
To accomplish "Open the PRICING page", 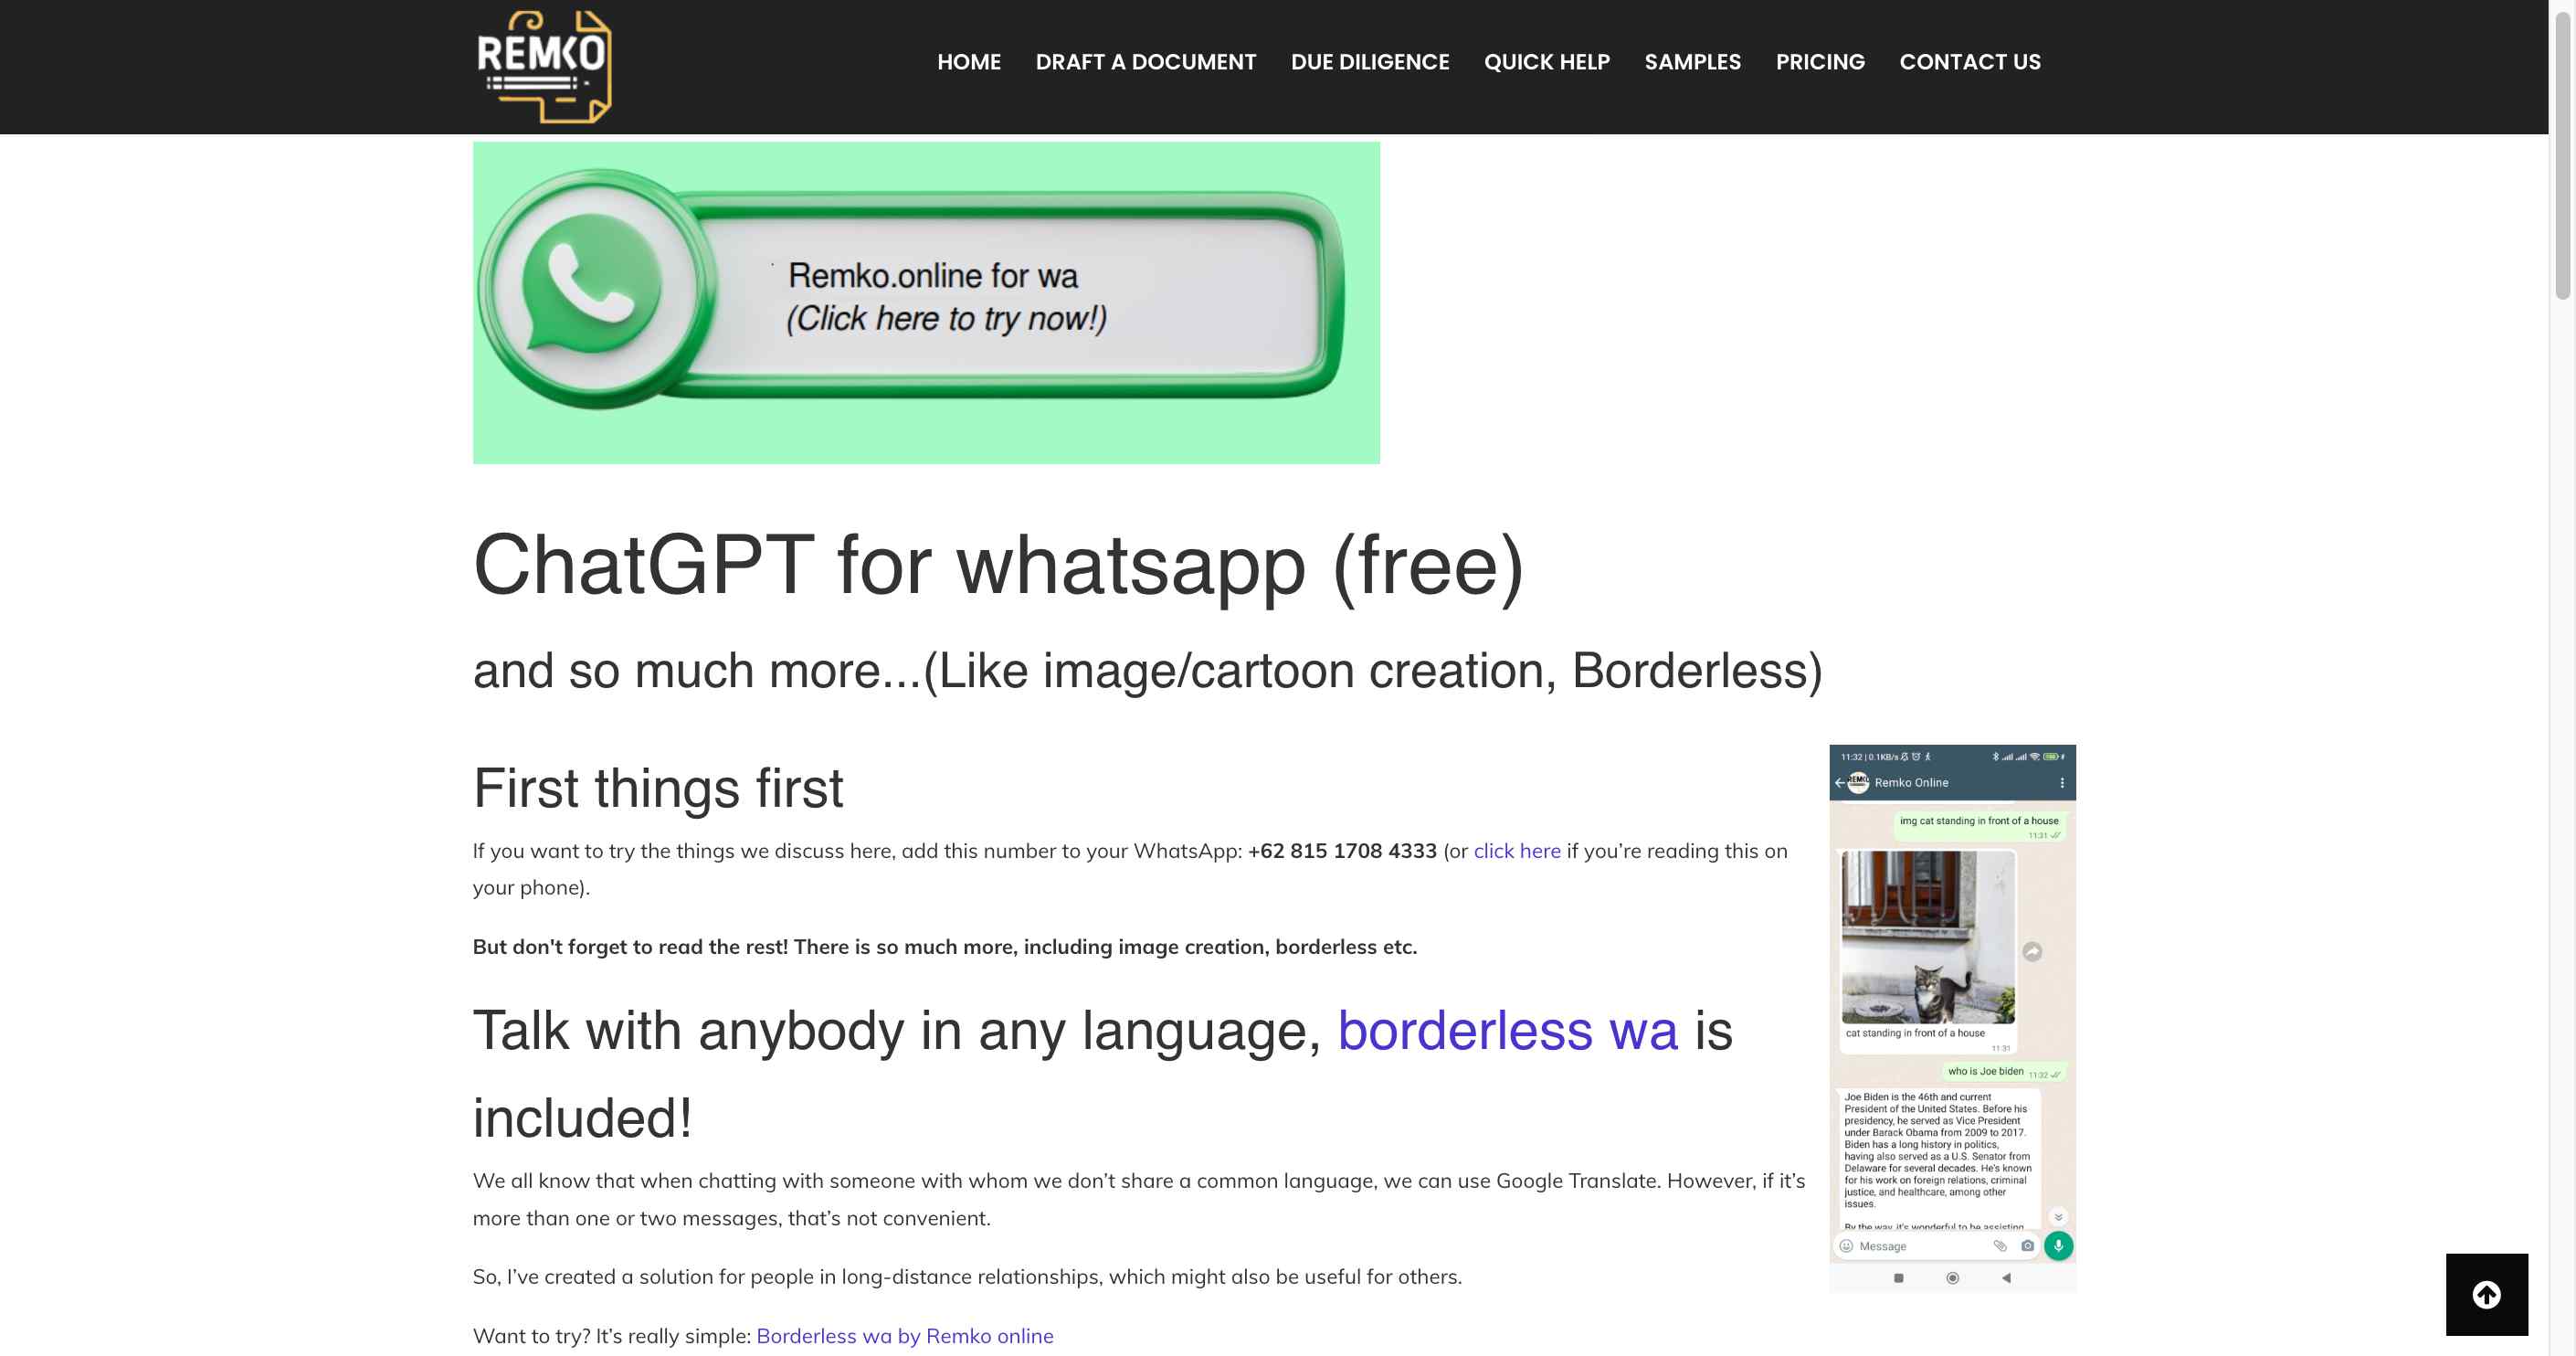I will coord(1819,62).
